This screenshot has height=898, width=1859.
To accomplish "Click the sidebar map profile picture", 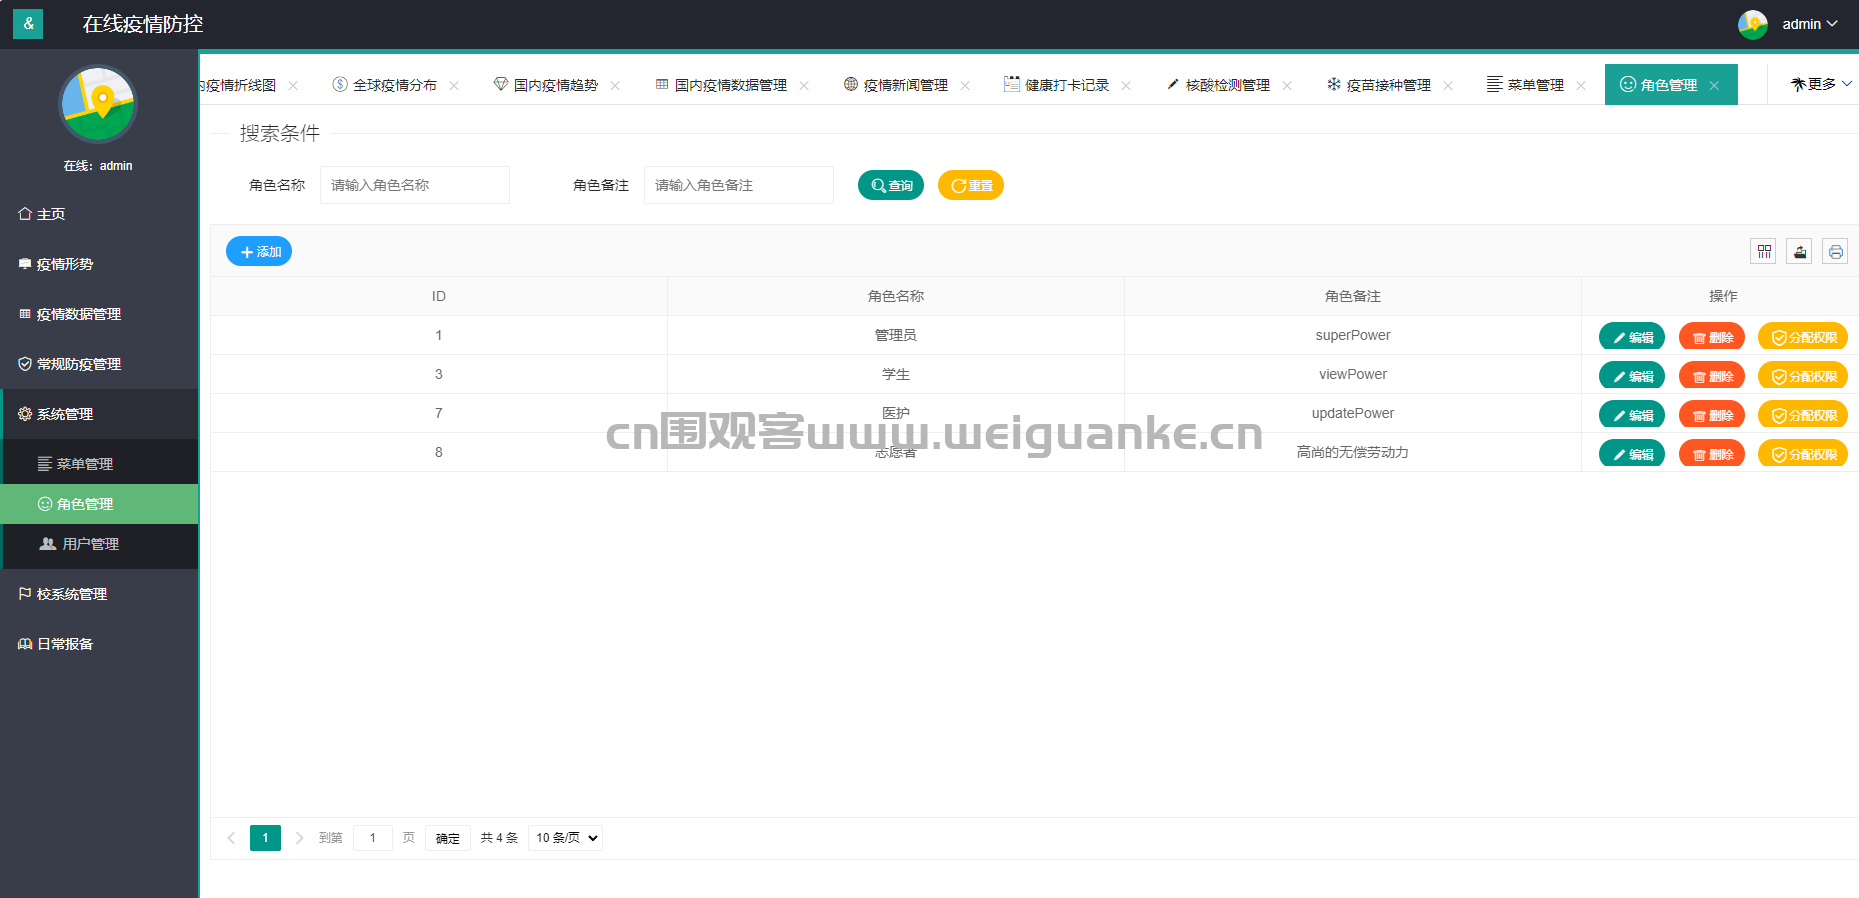I will (x=98, y=105).
